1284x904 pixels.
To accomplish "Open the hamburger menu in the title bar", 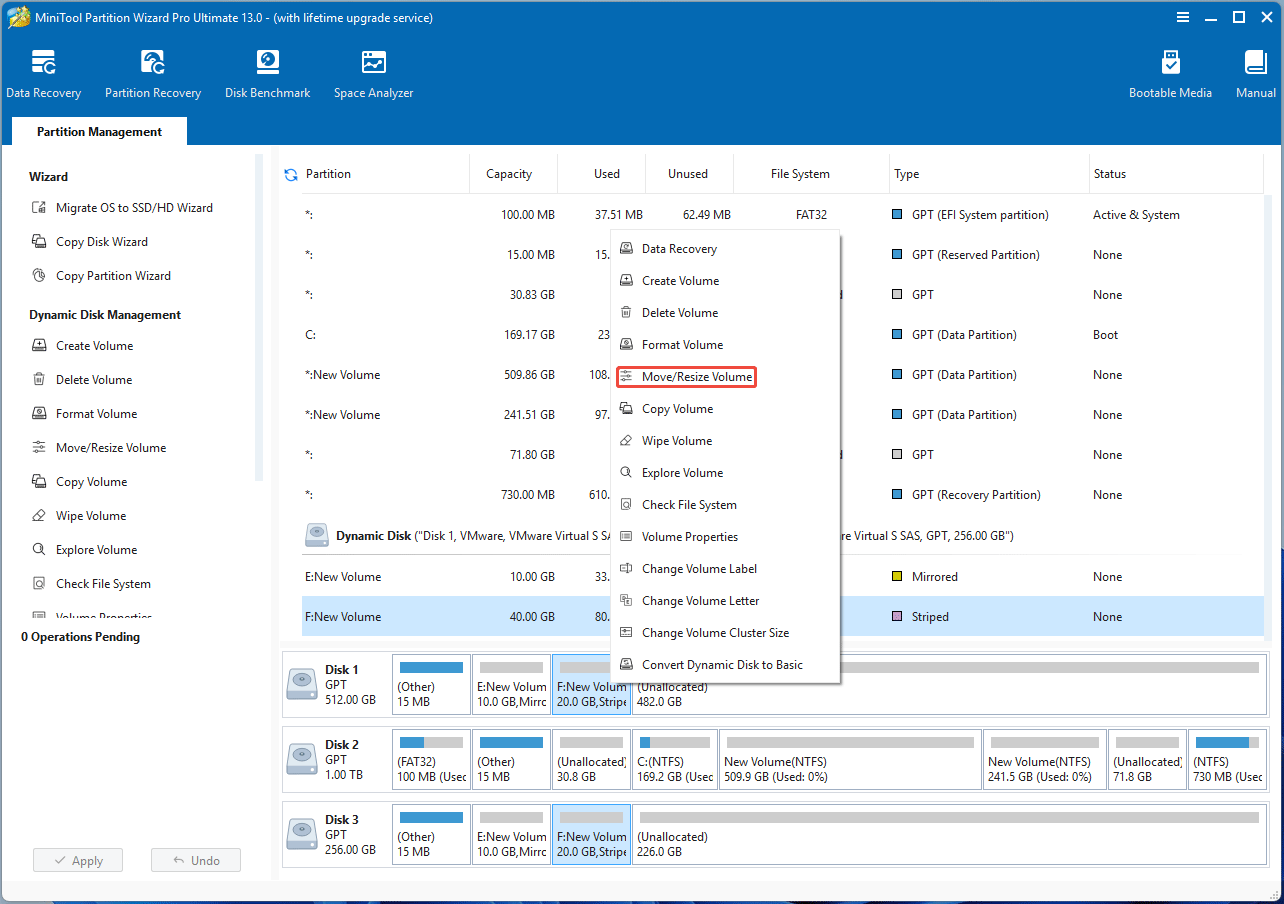I will click(1183, 17).
